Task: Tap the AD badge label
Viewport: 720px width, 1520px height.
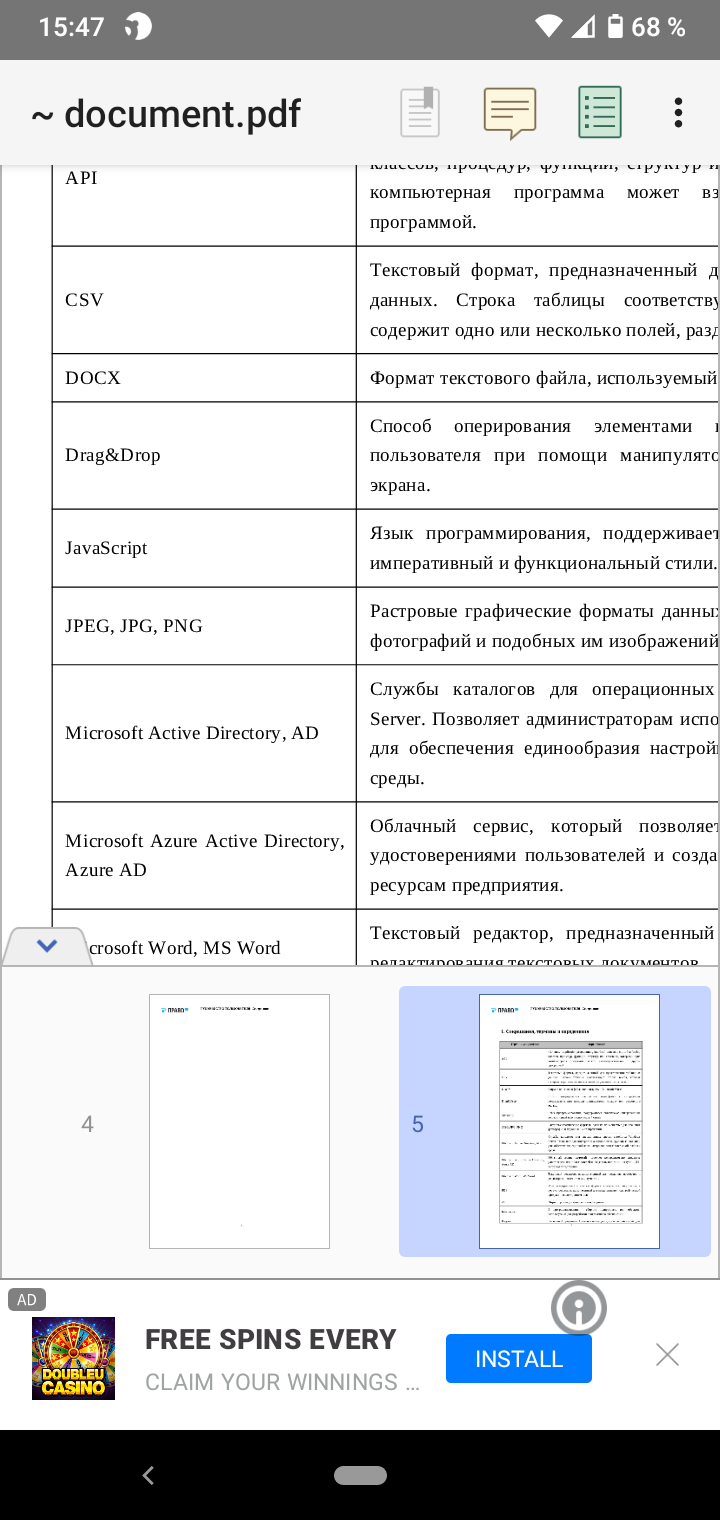Action: point(27,1300)
